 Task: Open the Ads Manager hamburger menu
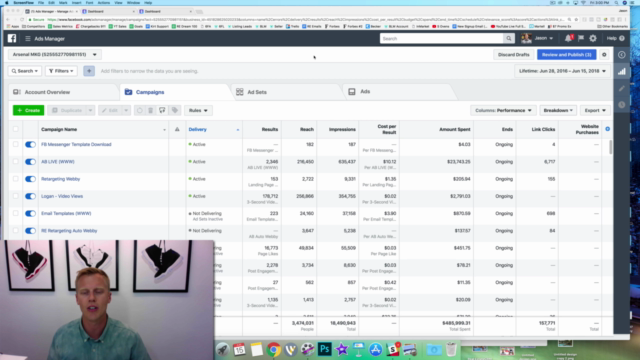click(28, 39)
